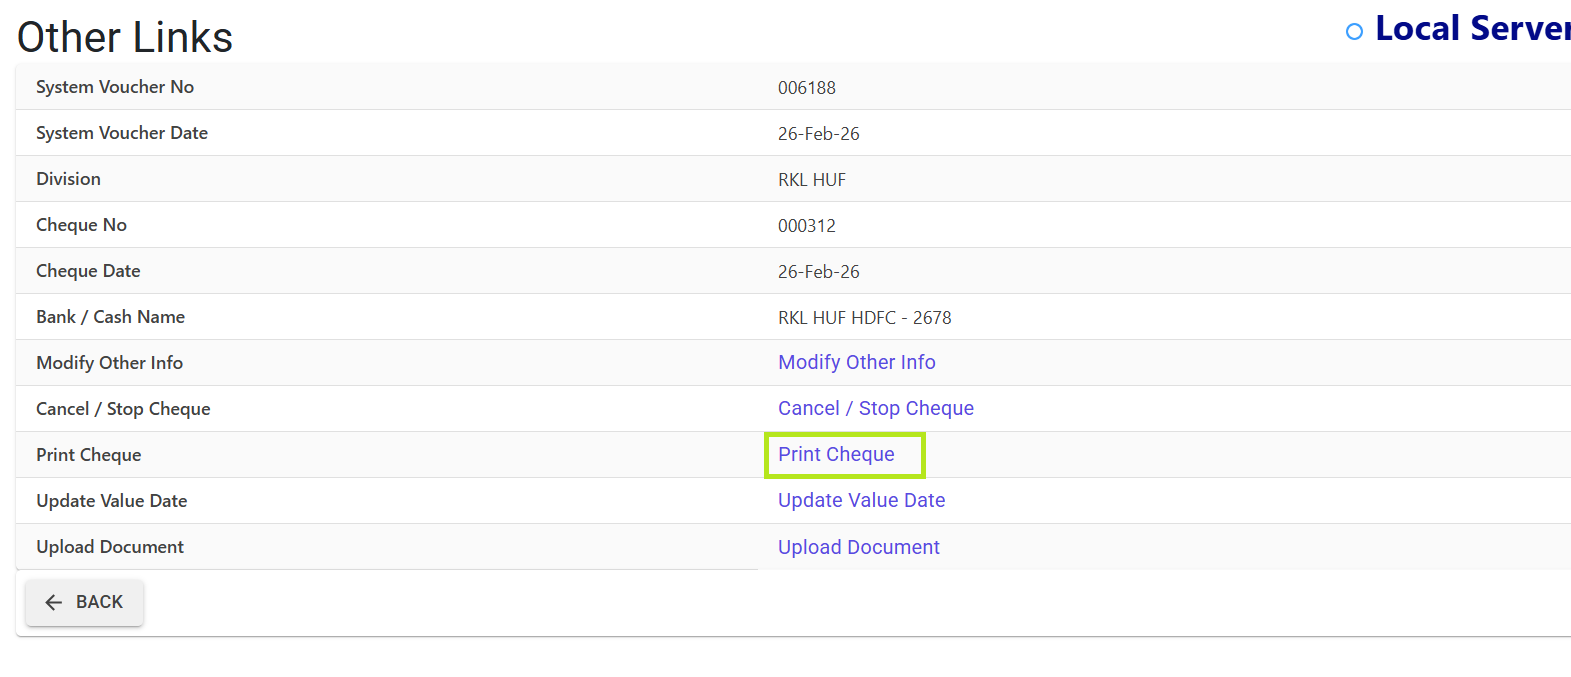Click the Other Links heading
This screenshot has width=1571, height=677.
(x=125, y=37)
